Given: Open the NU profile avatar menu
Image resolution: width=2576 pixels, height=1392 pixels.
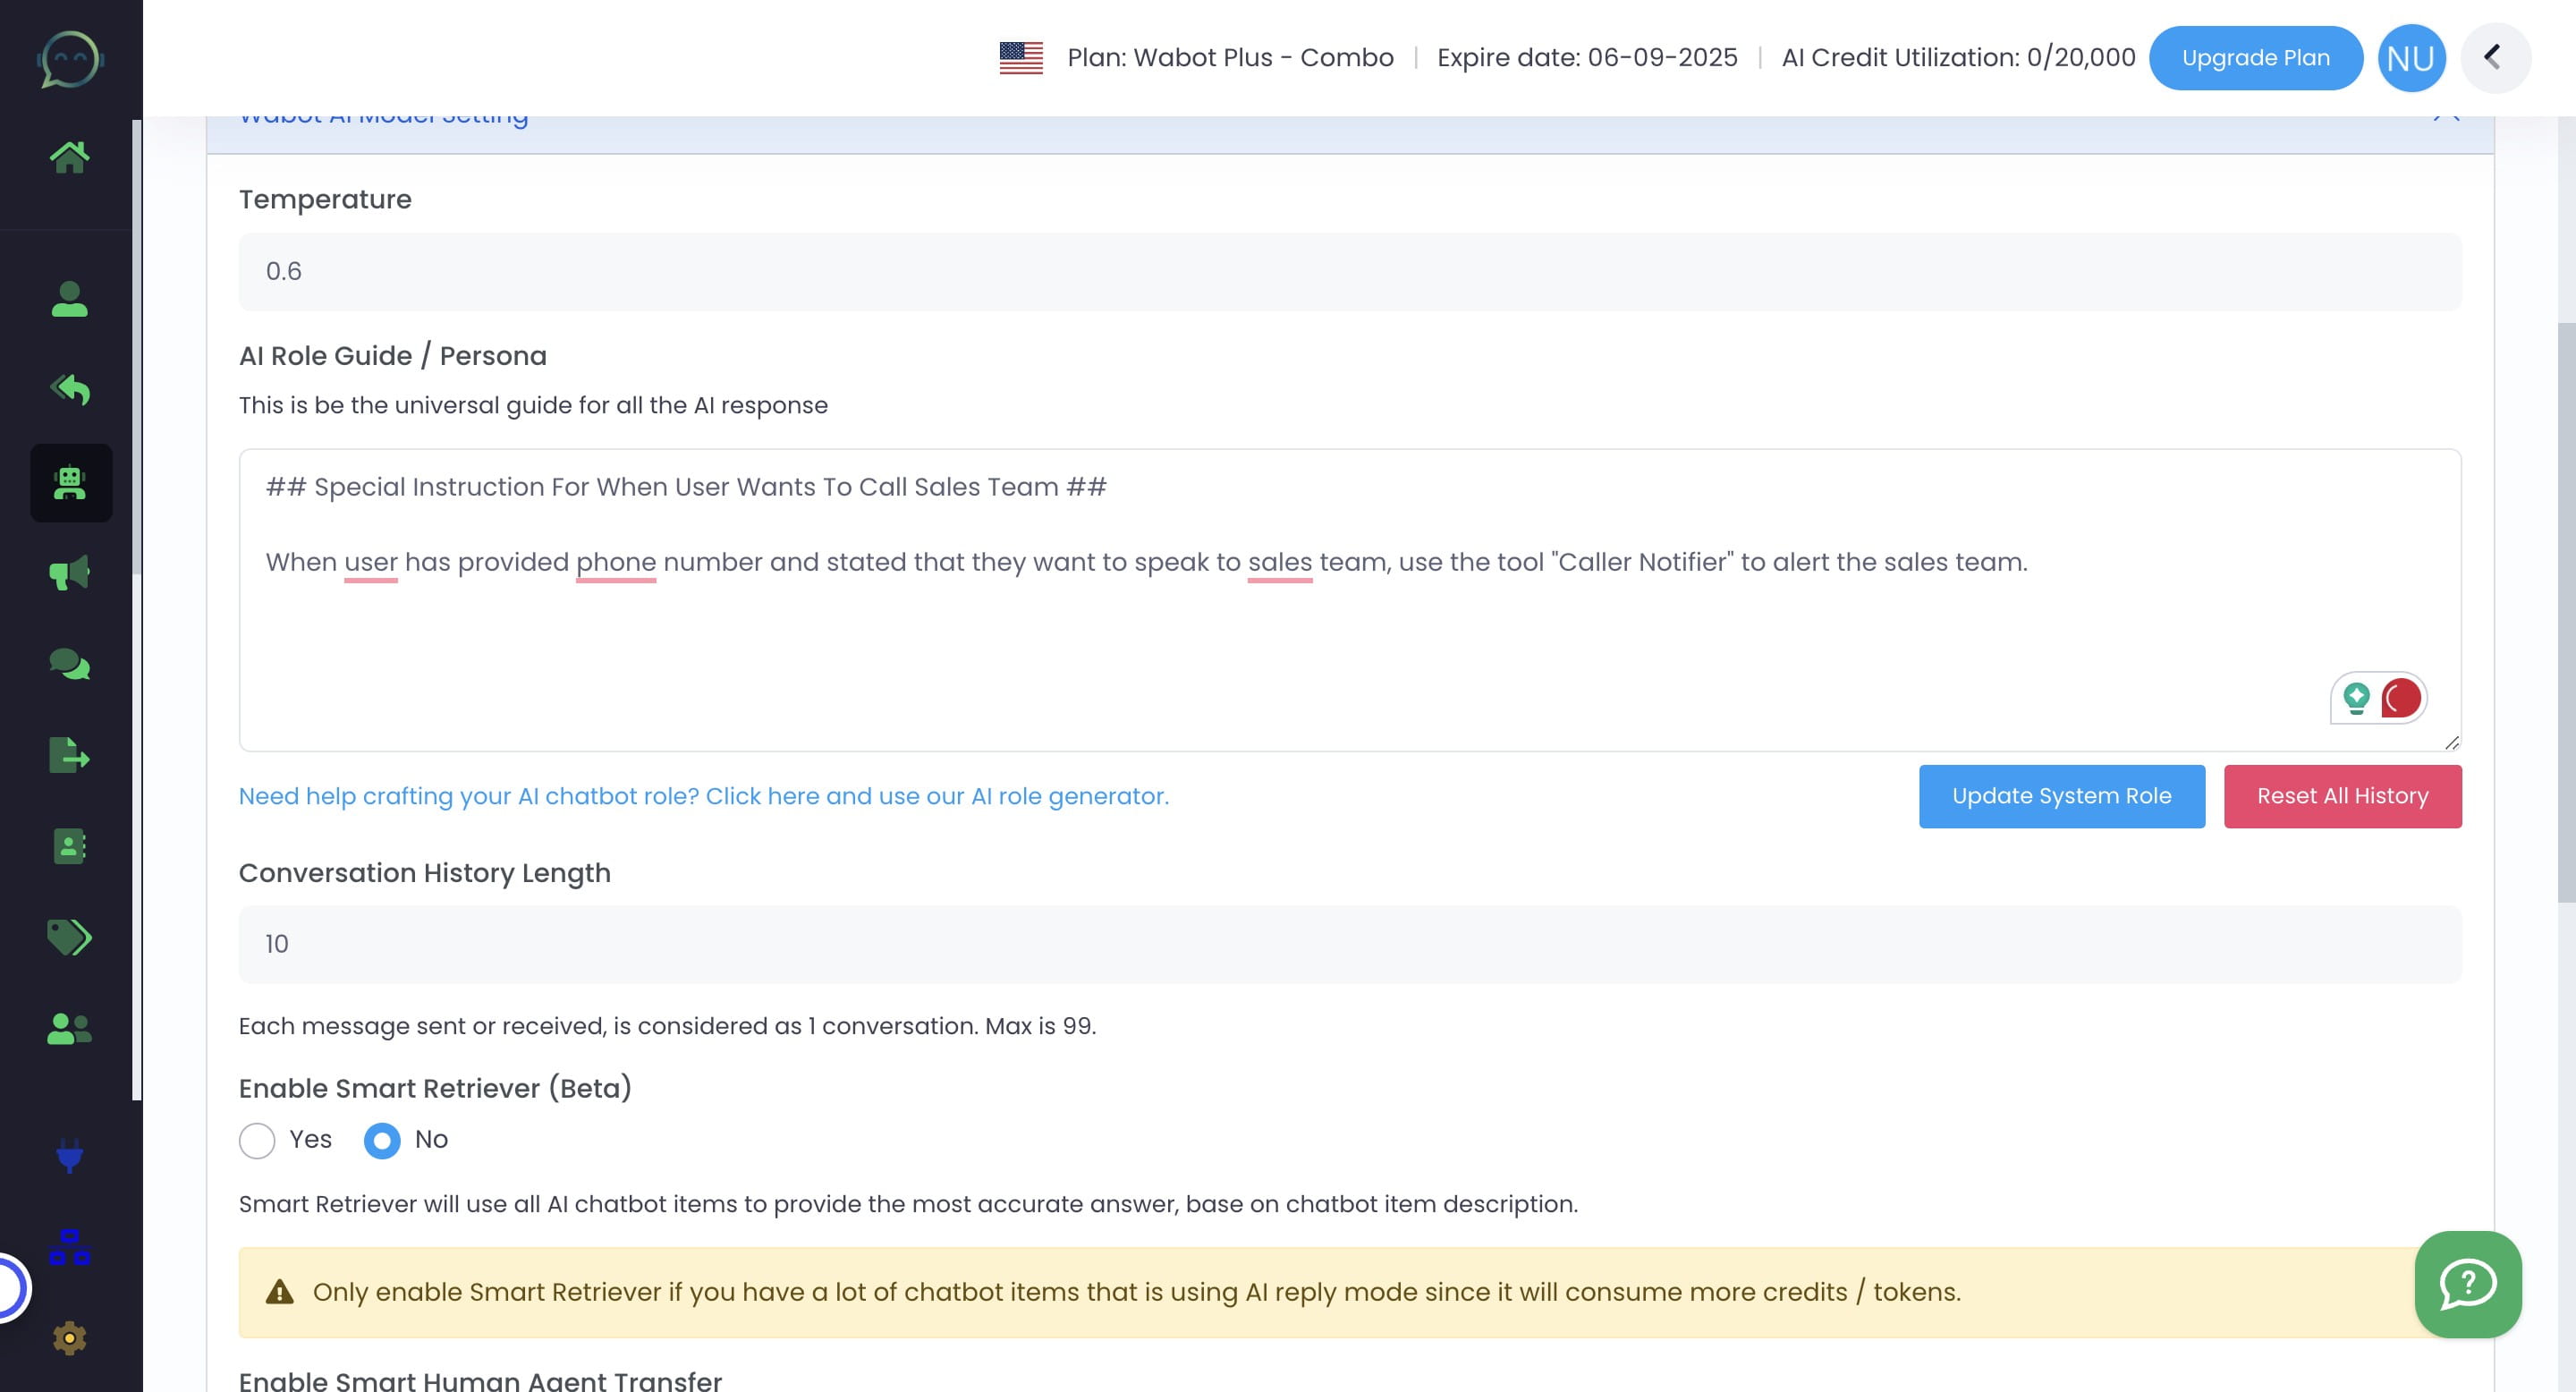Looking at the screenshot, I should (x=2411, y=57).
